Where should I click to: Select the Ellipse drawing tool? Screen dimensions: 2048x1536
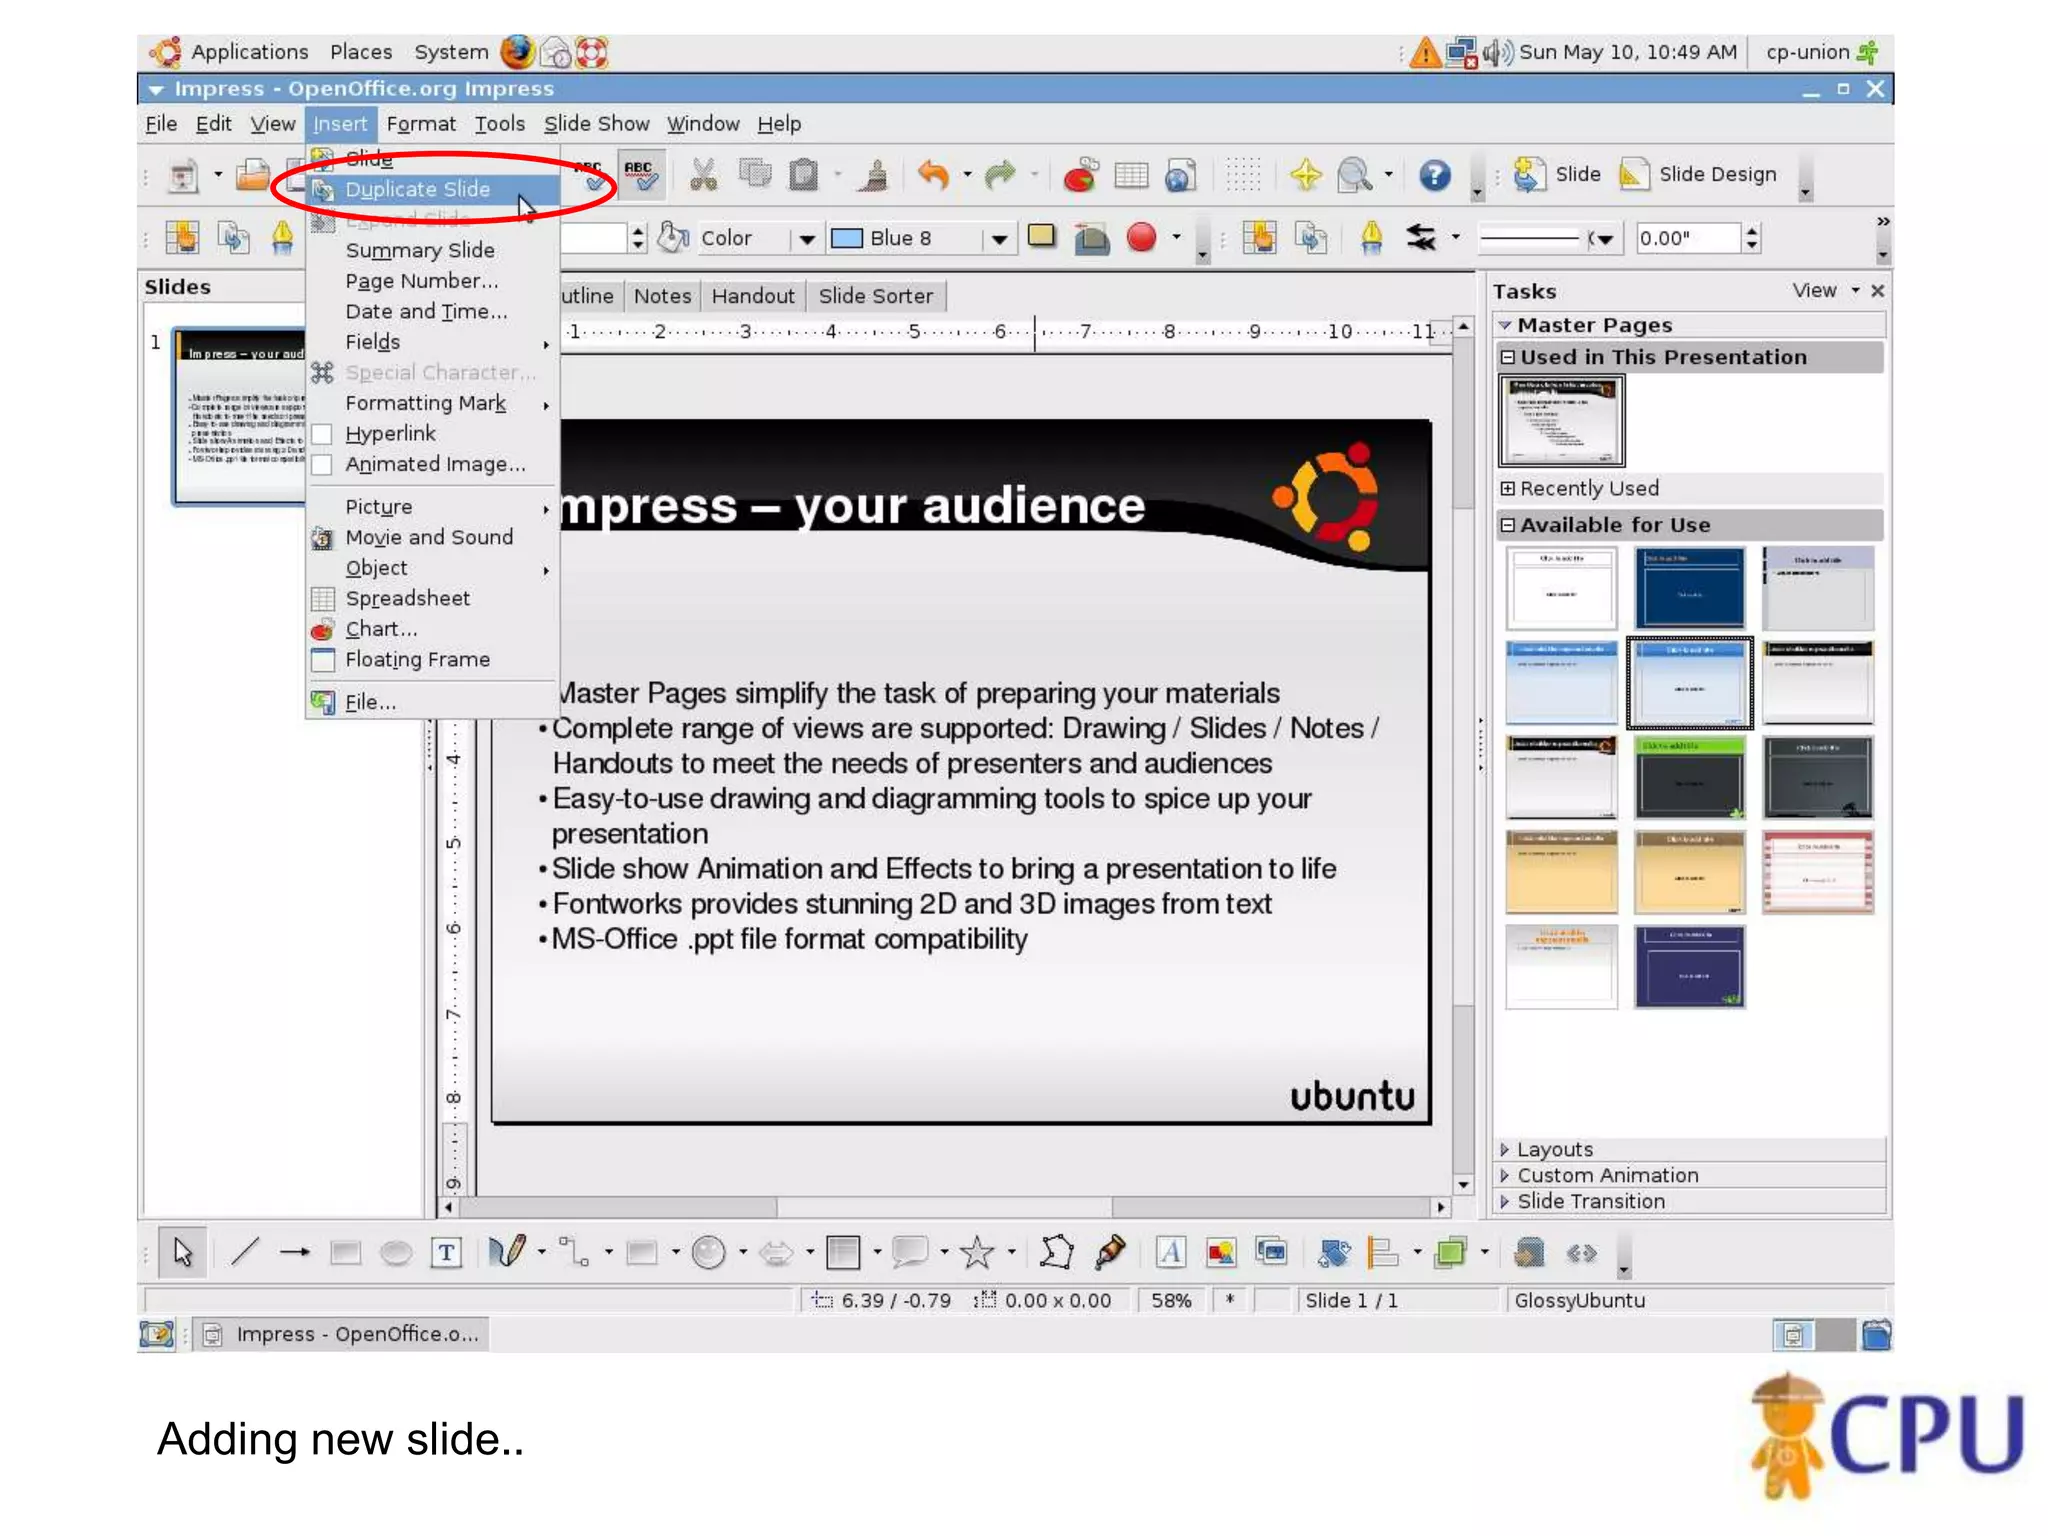[x=396, y=1252]
